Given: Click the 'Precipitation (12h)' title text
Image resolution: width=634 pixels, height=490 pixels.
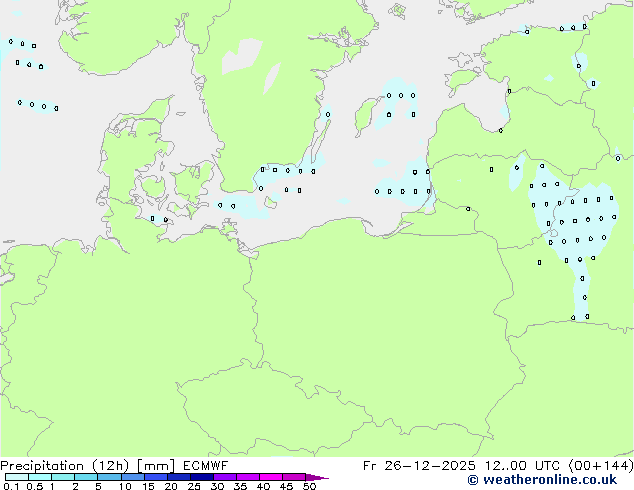Looking at the screenshot, I should point(64,466).
